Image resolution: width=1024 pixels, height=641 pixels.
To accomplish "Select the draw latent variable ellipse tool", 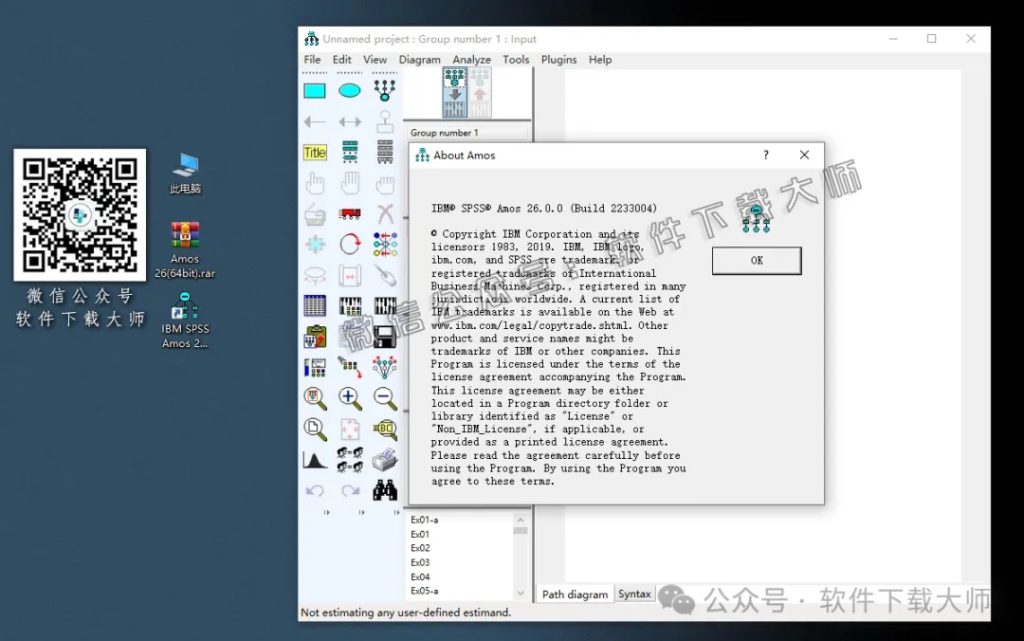I will click(349, 90).
